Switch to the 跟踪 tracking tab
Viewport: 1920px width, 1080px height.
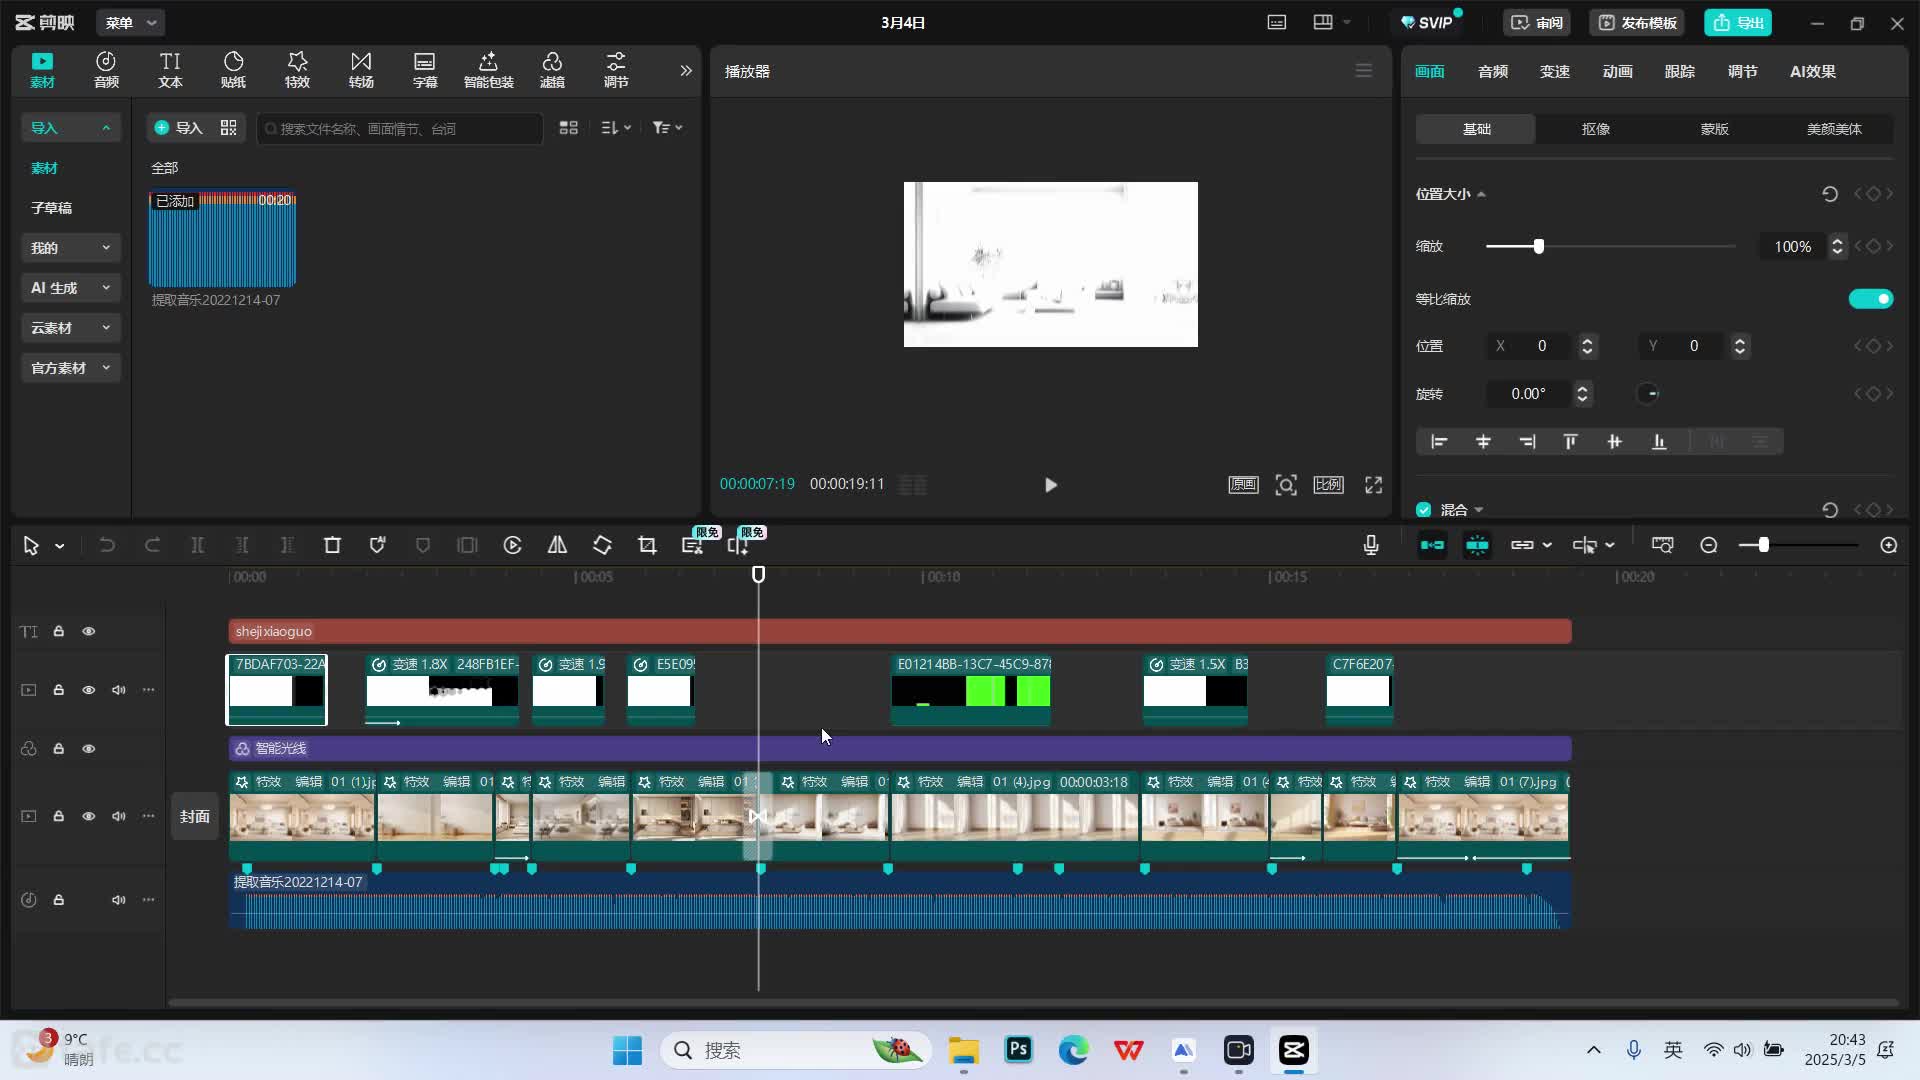pos(1679,72)
